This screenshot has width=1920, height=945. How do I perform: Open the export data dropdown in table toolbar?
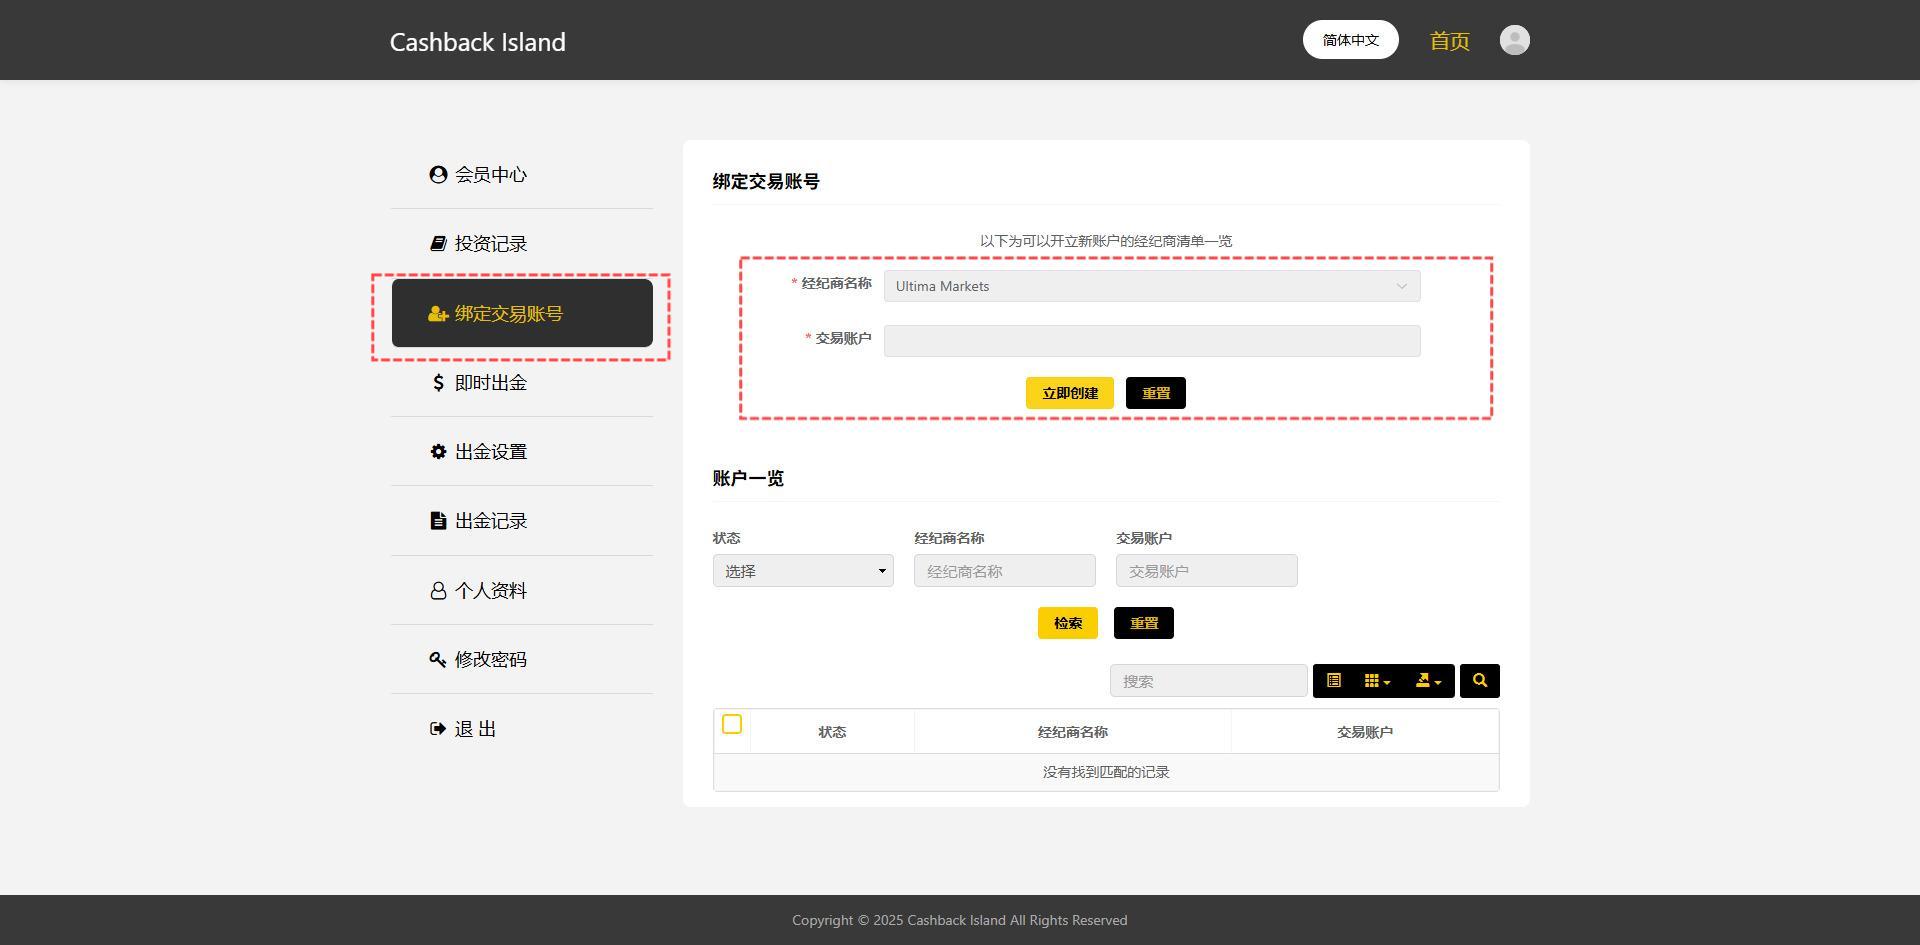coord(1428,681)
